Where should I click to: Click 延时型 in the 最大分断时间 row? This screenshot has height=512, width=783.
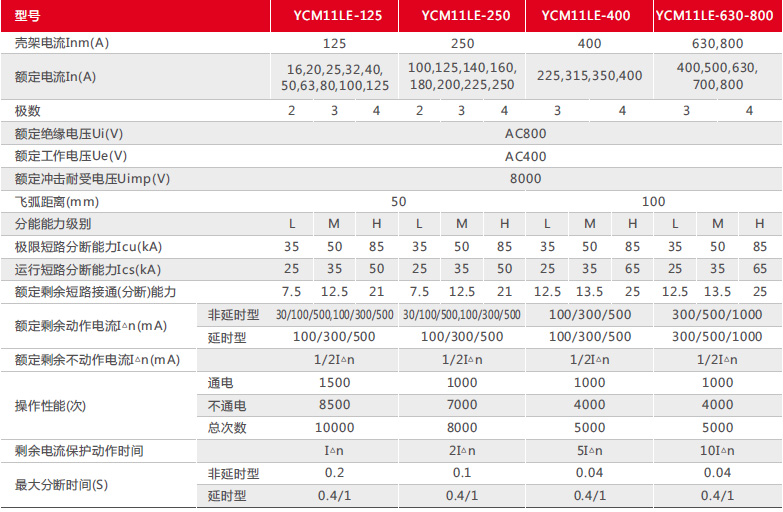[x=227, y=496]
